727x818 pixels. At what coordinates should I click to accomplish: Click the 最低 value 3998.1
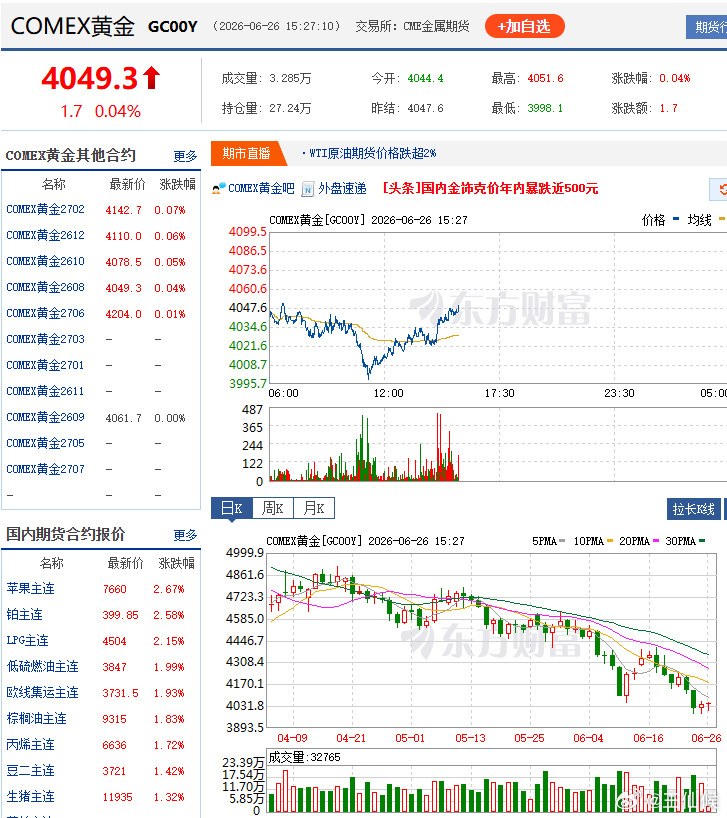pos(545,108)
